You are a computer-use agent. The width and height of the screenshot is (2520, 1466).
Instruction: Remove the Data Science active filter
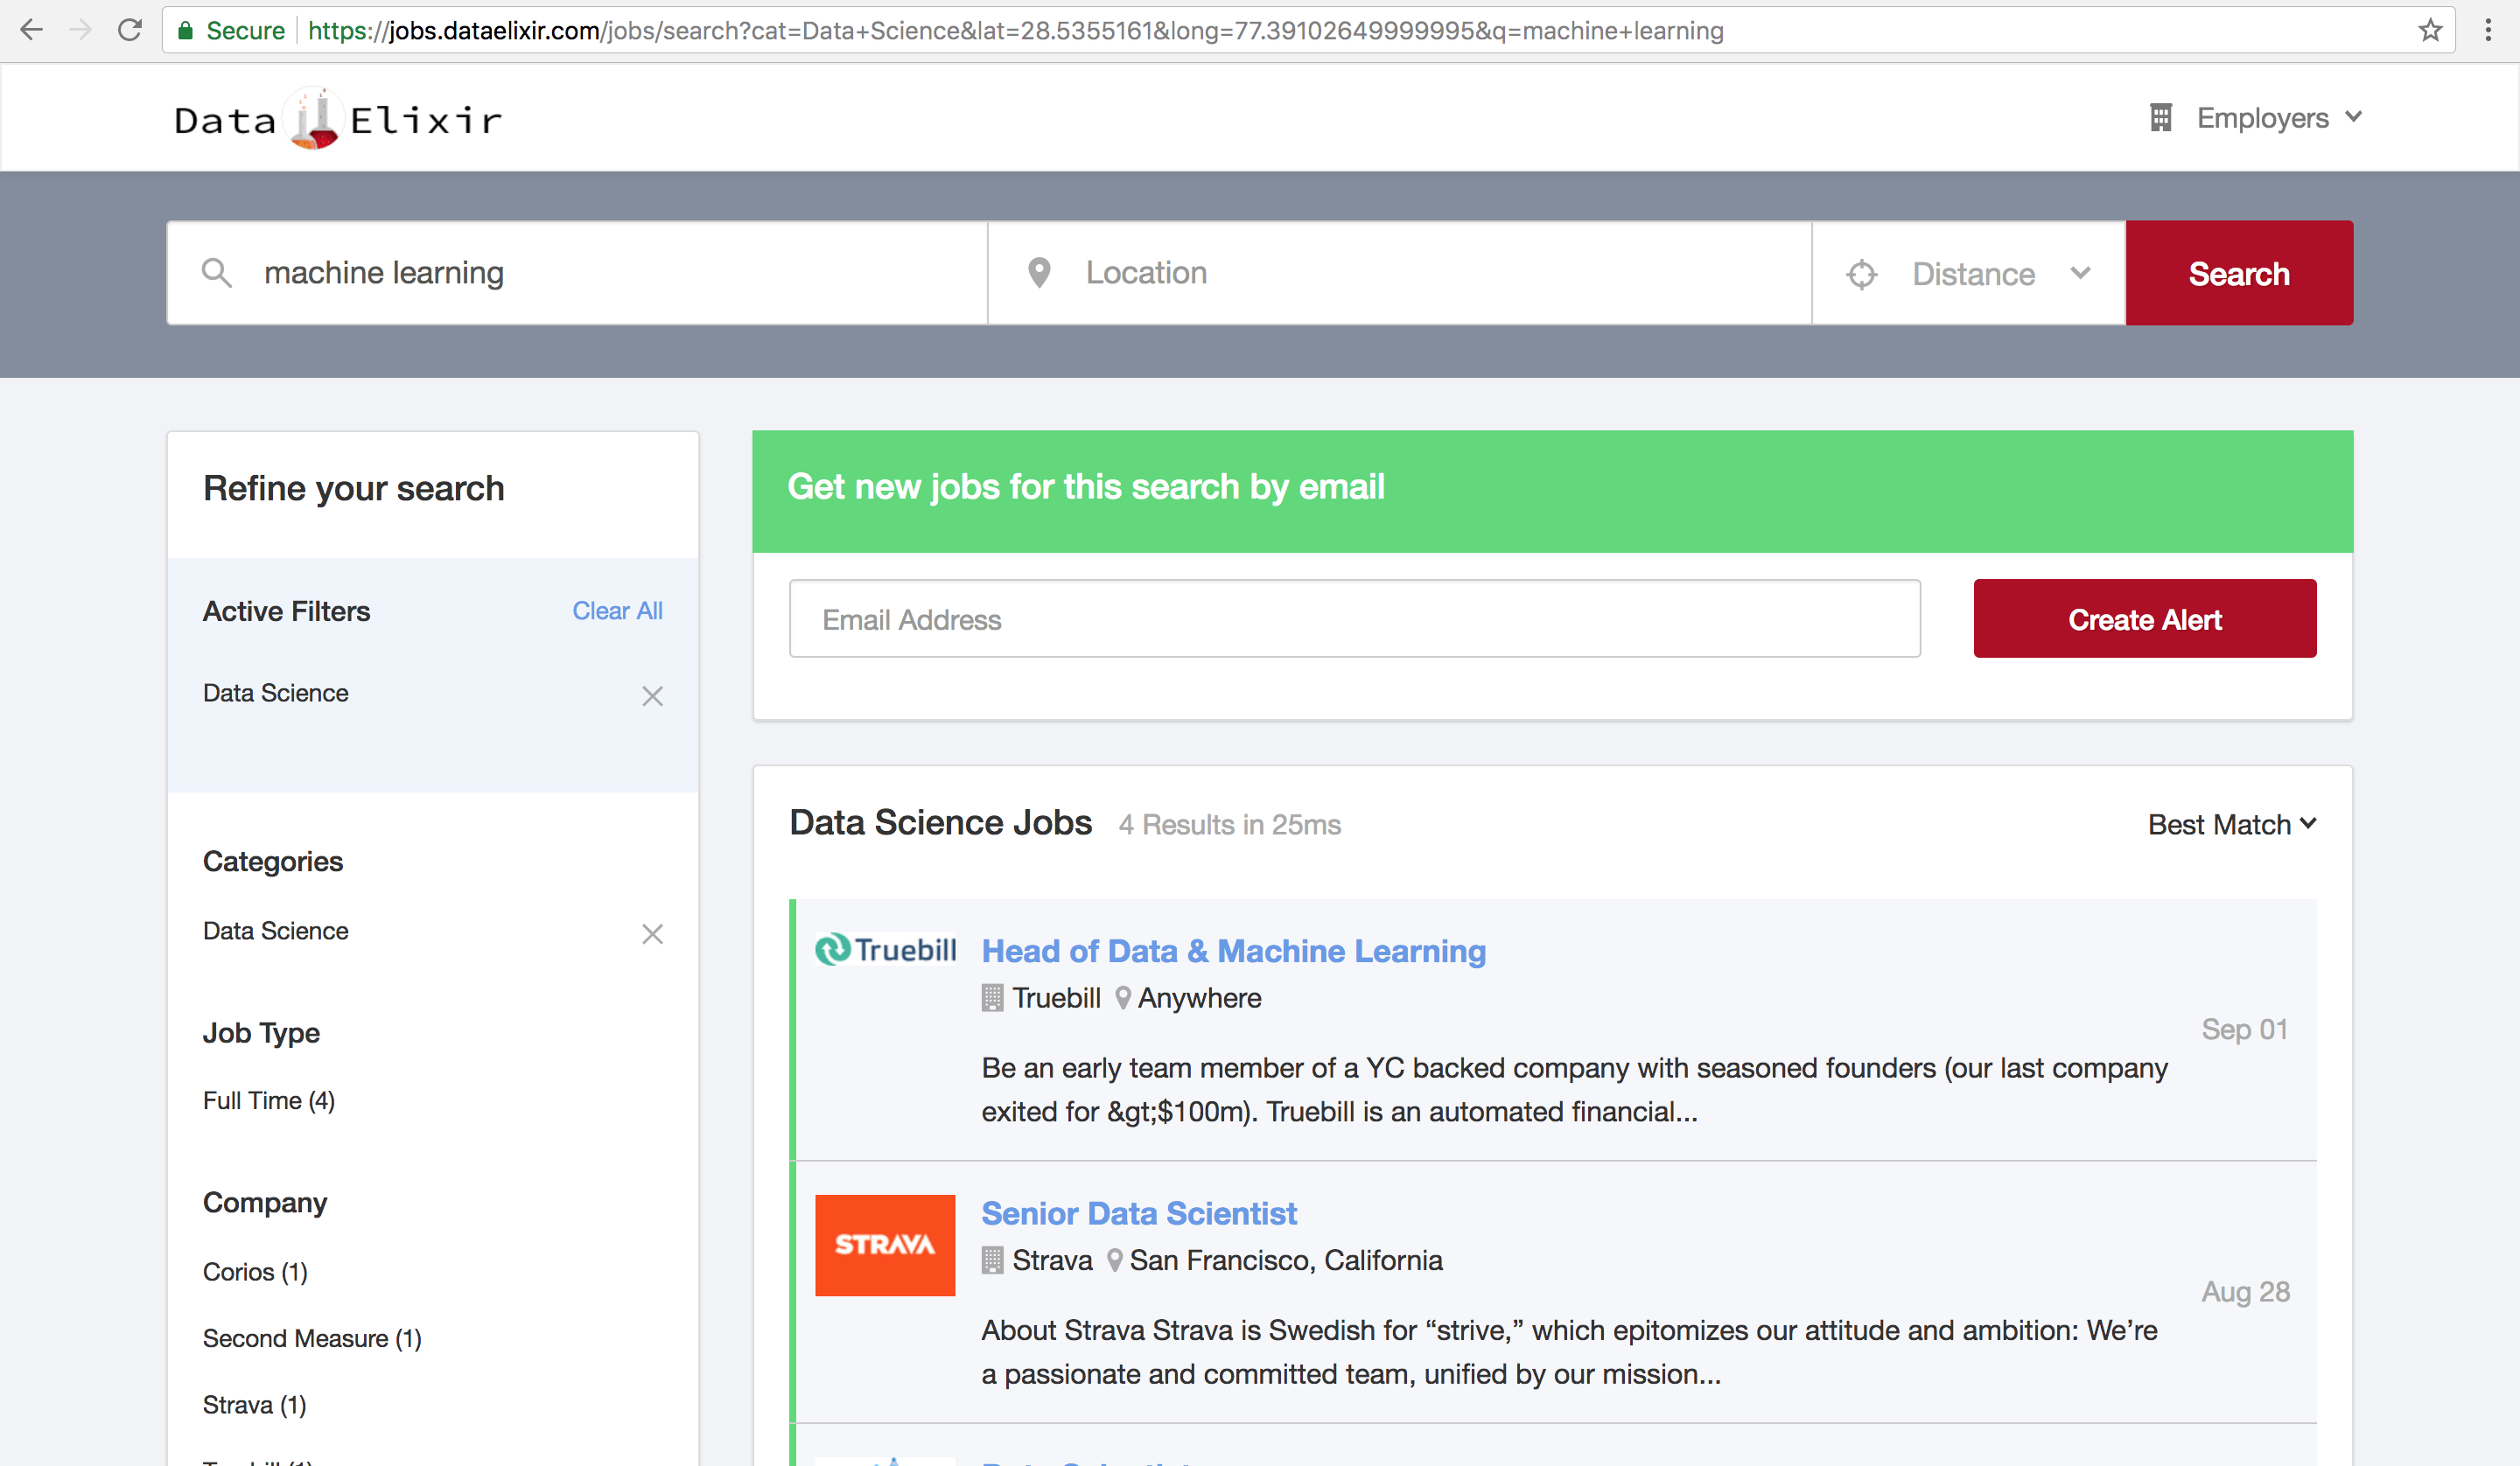coord(652,695)
